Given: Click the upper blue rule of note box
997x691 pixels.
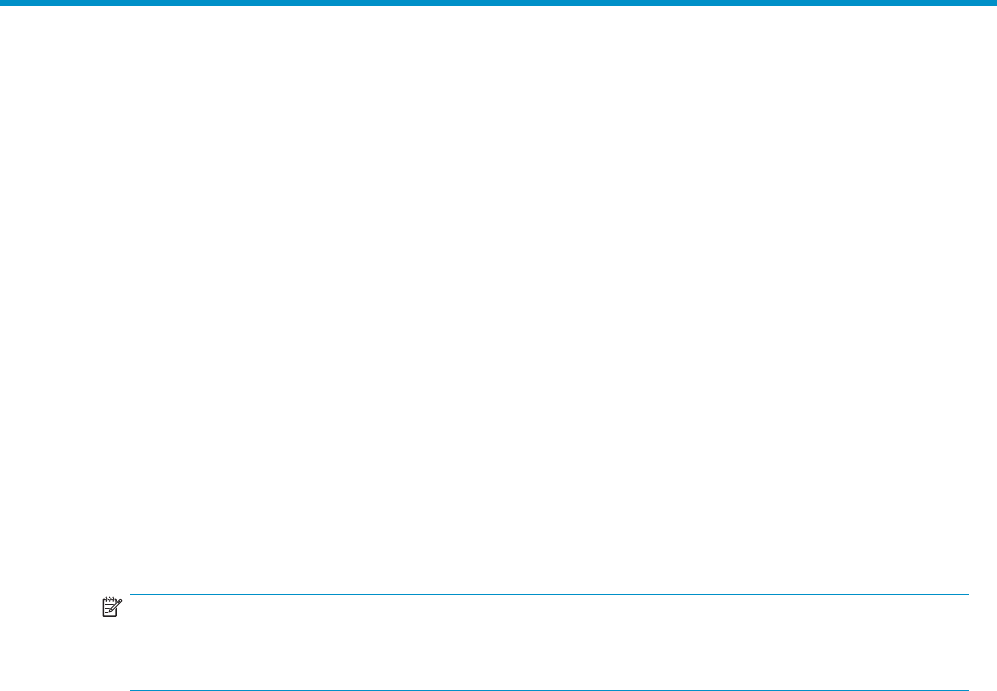Looking at the screenshot, I should [549, 594].
